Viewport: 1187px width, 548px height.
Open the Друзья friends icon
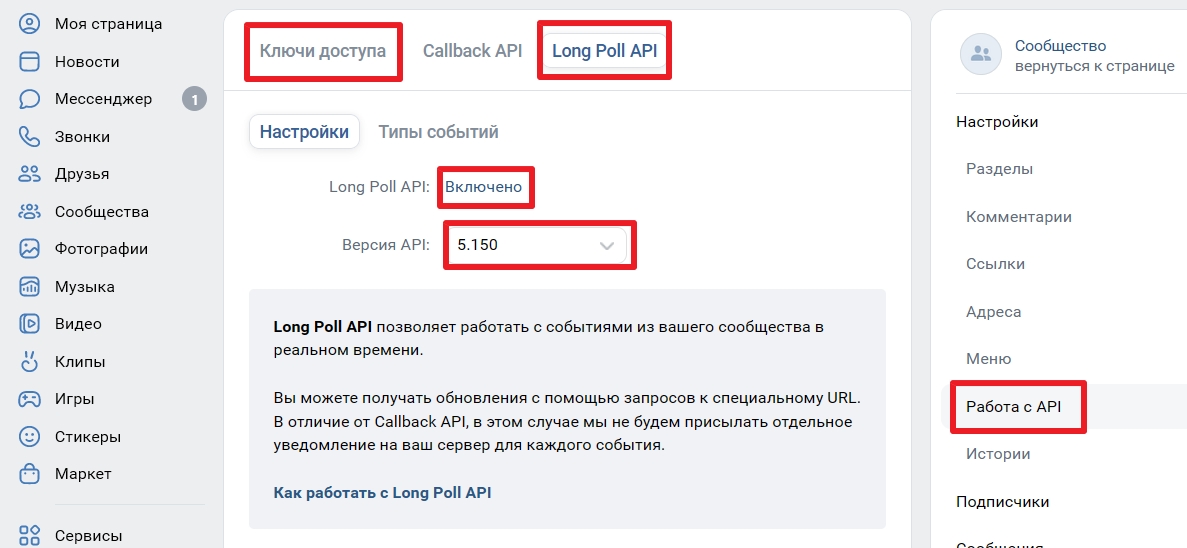(x=29, y=174)
